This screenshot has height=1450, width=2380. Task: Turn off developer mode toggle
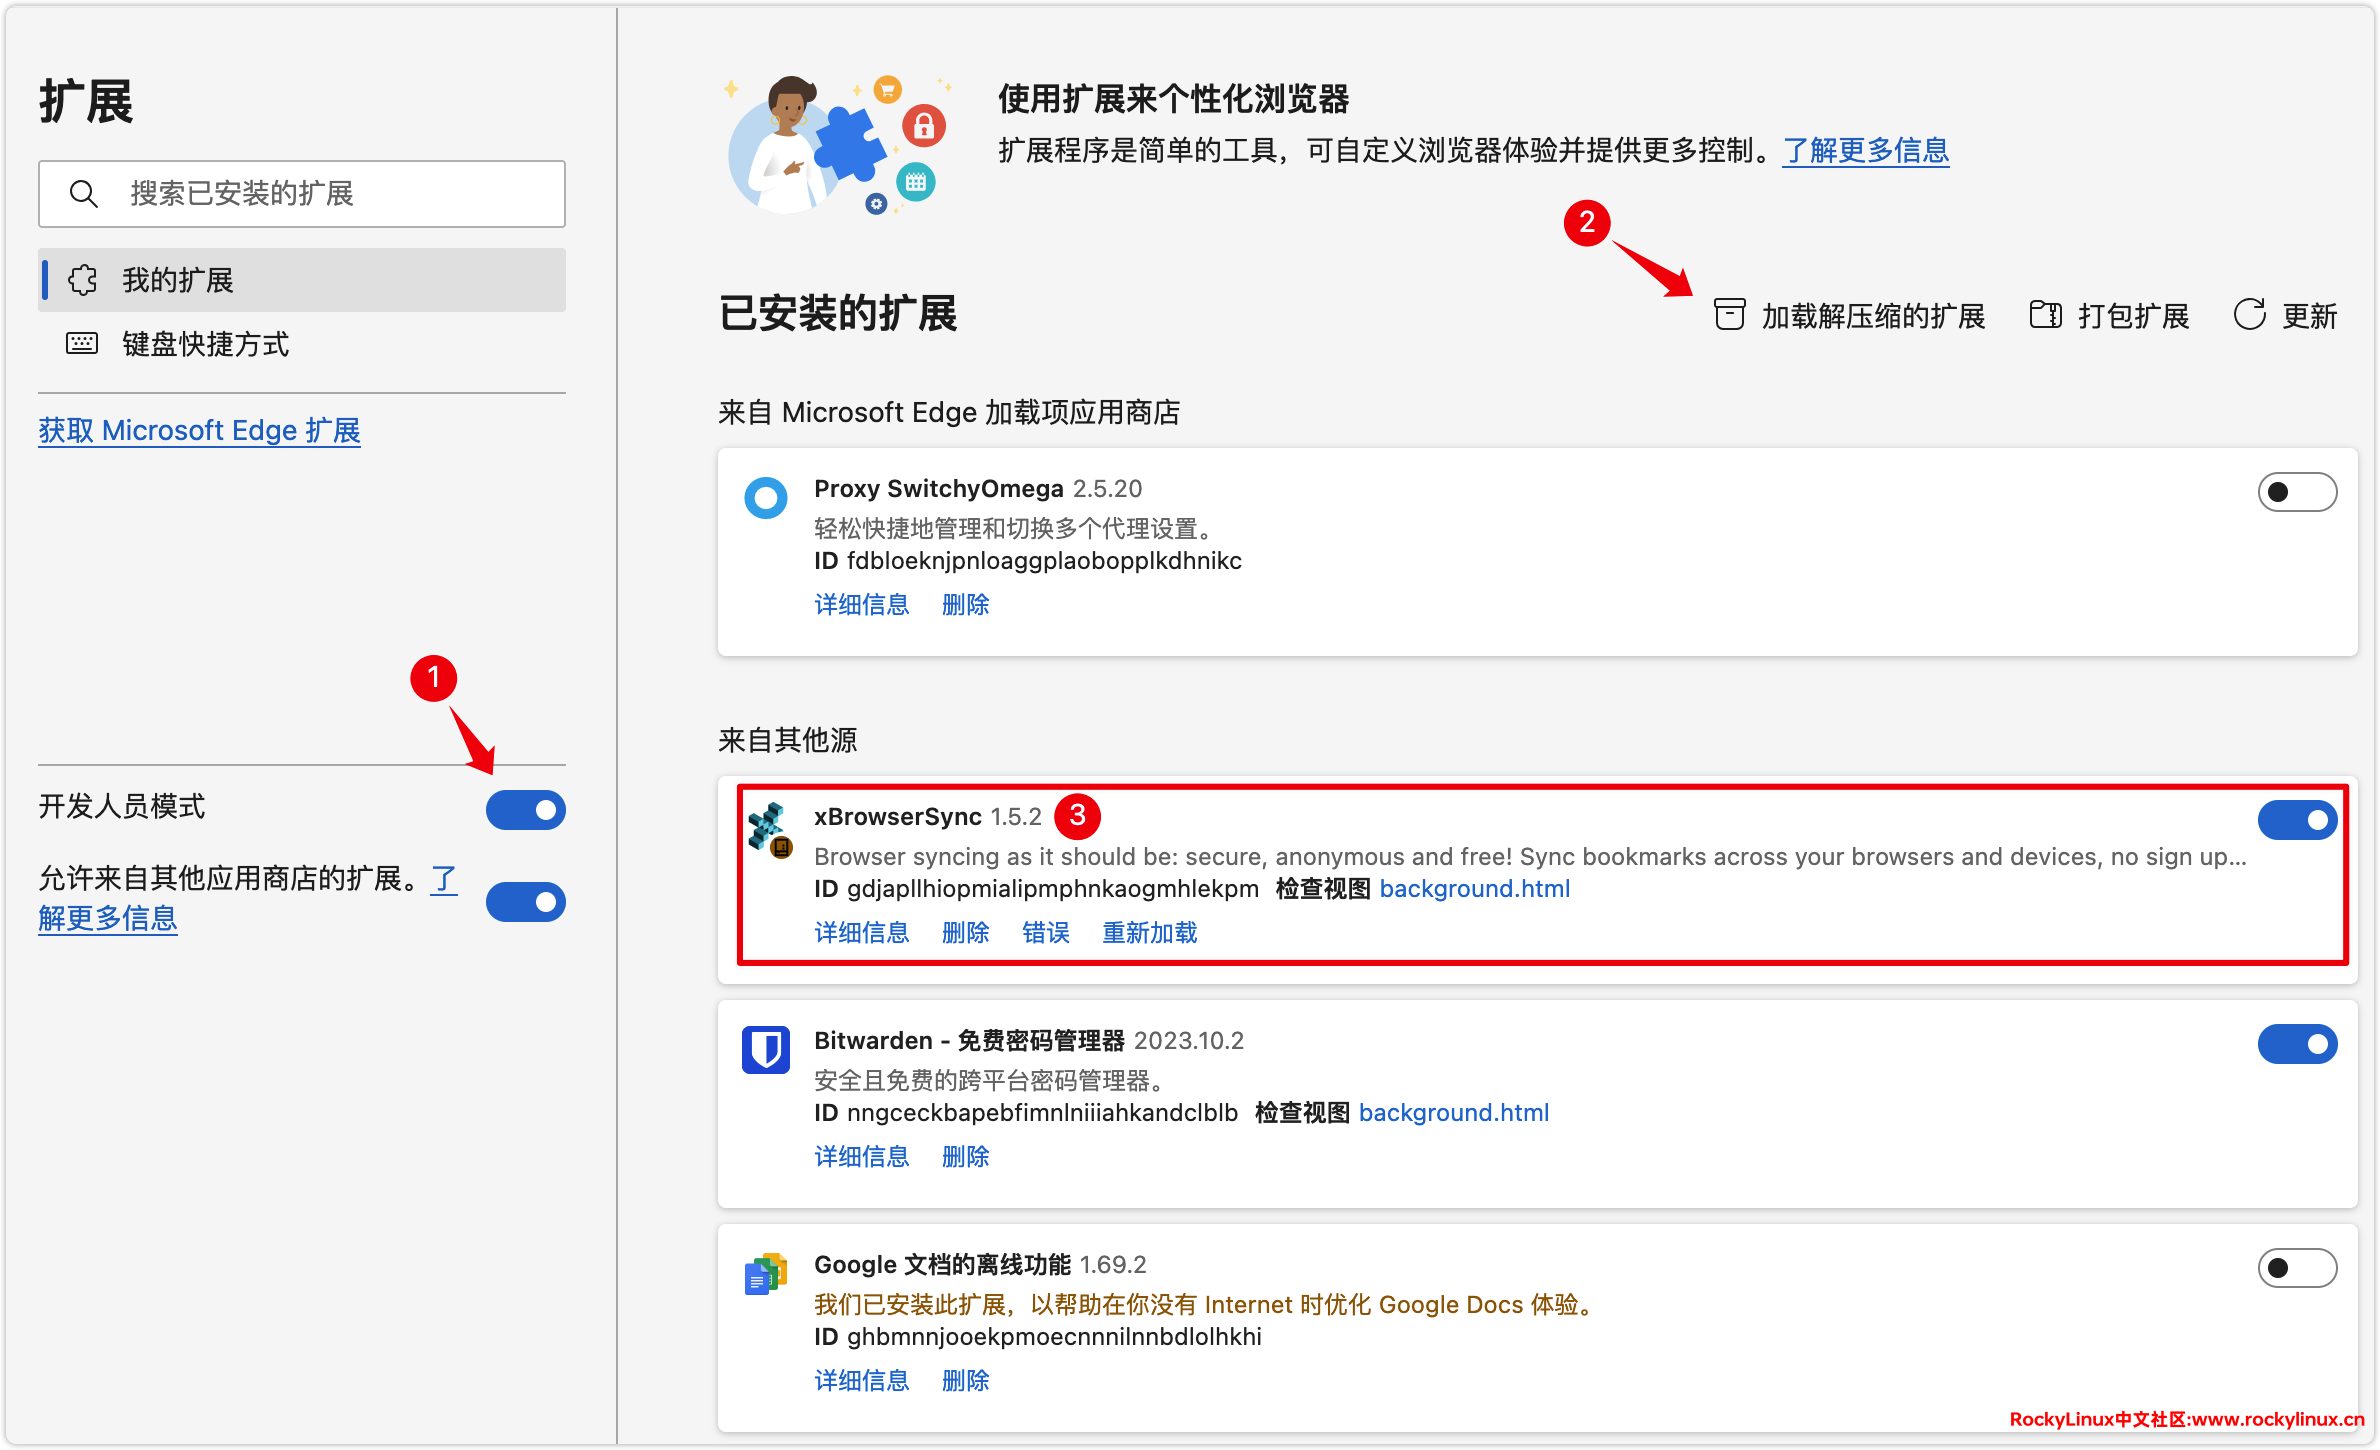click(x=526, y=810)
